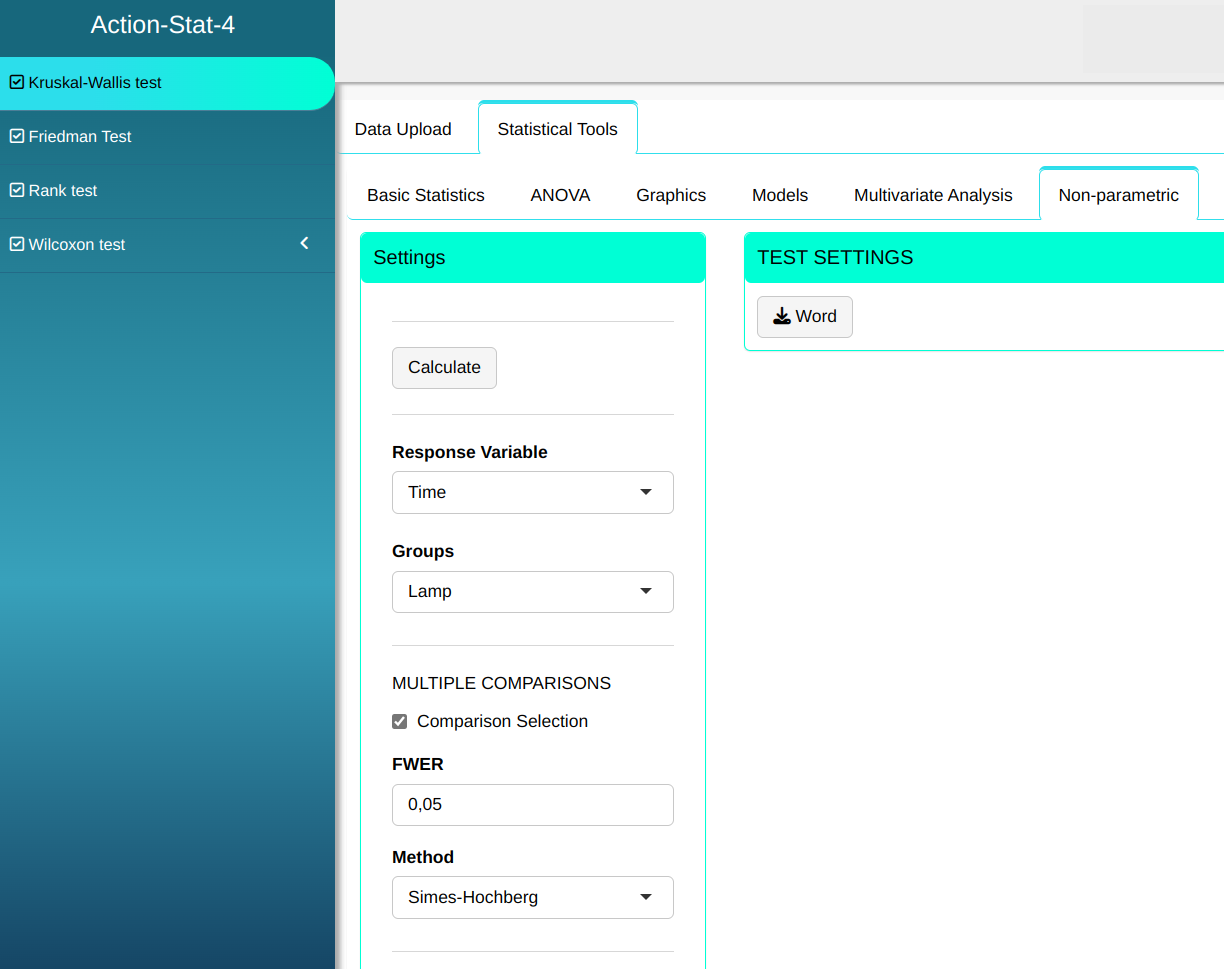Click the Kruskal-Wallis test checkmark icon
Viewport: 1224px width, 969px height.
pos(16,83)
